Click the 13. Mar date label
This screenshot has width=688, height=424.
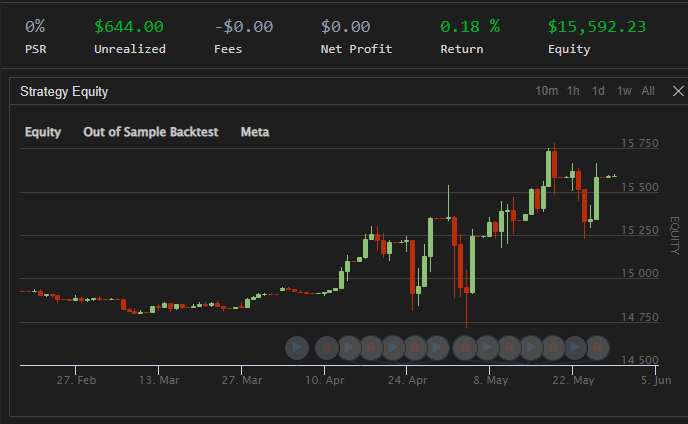159,380
